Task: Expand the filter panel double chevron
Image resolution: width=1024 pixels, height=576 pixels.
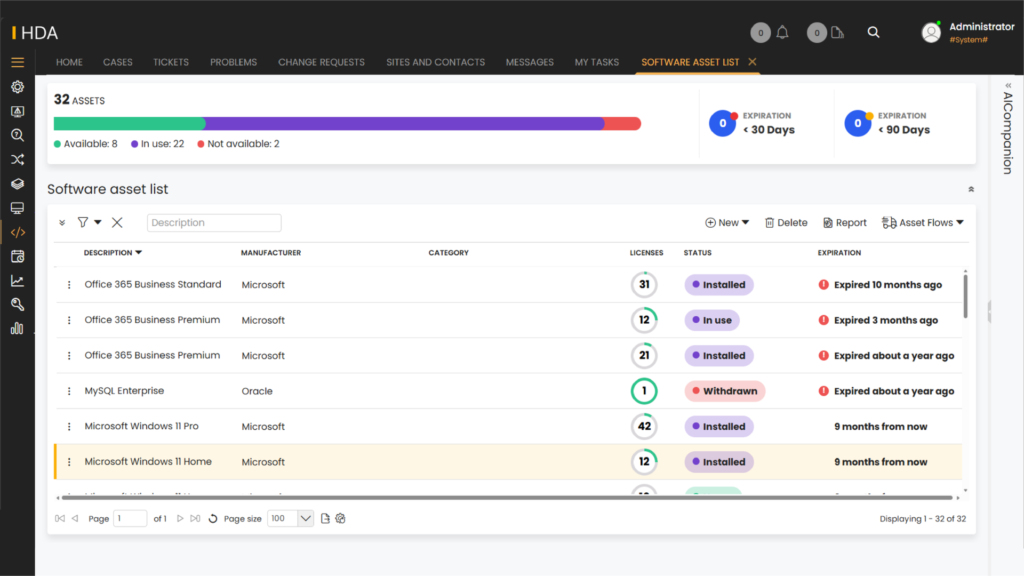Action: pyautogui.click(x=62, y=223)
